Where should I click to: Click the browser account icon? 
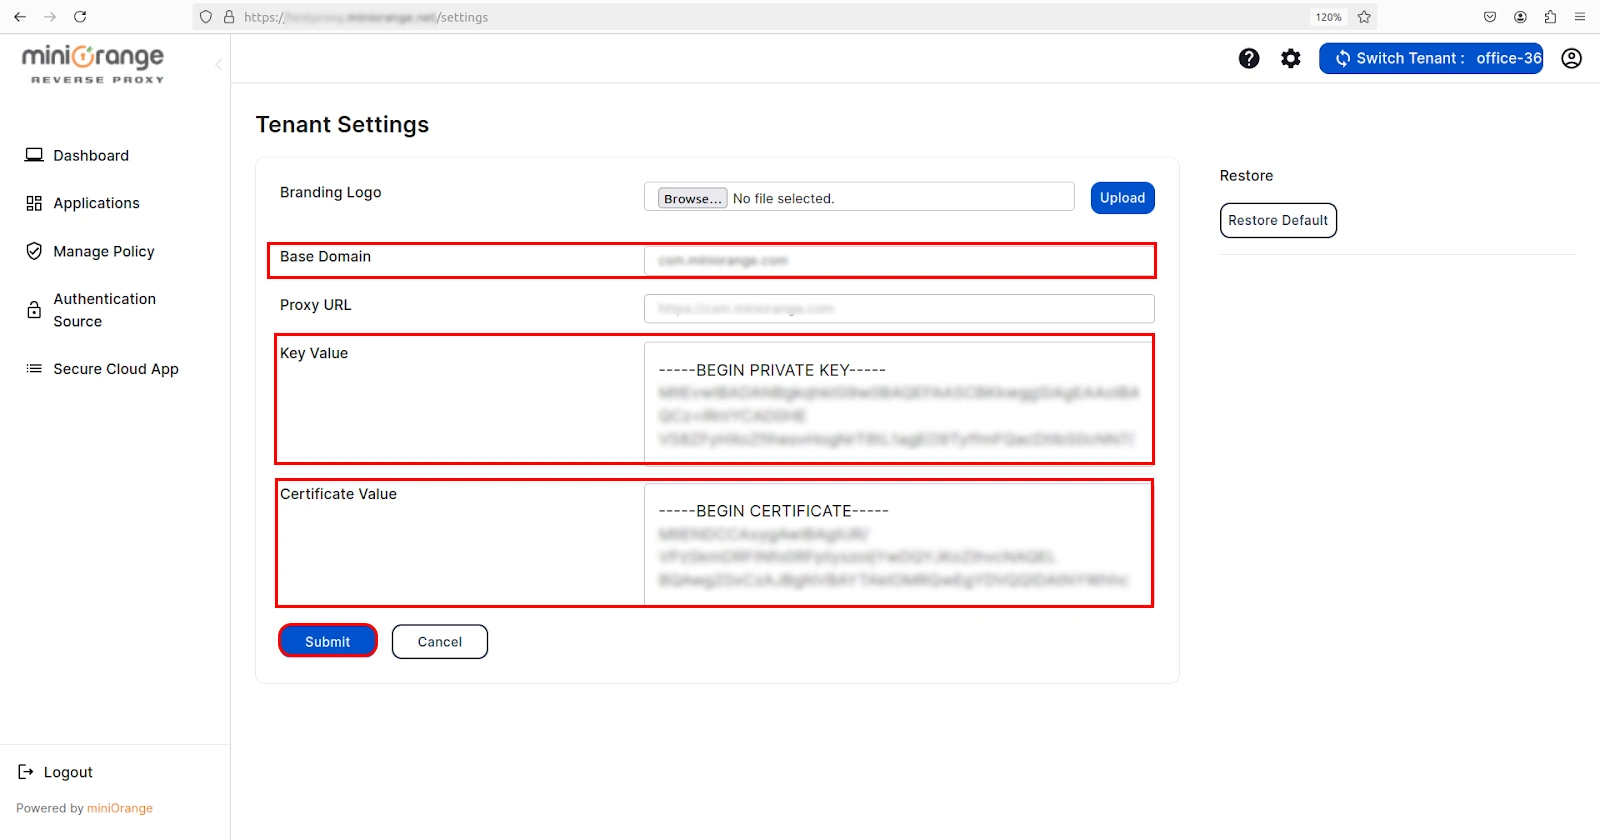[1520, 17]
